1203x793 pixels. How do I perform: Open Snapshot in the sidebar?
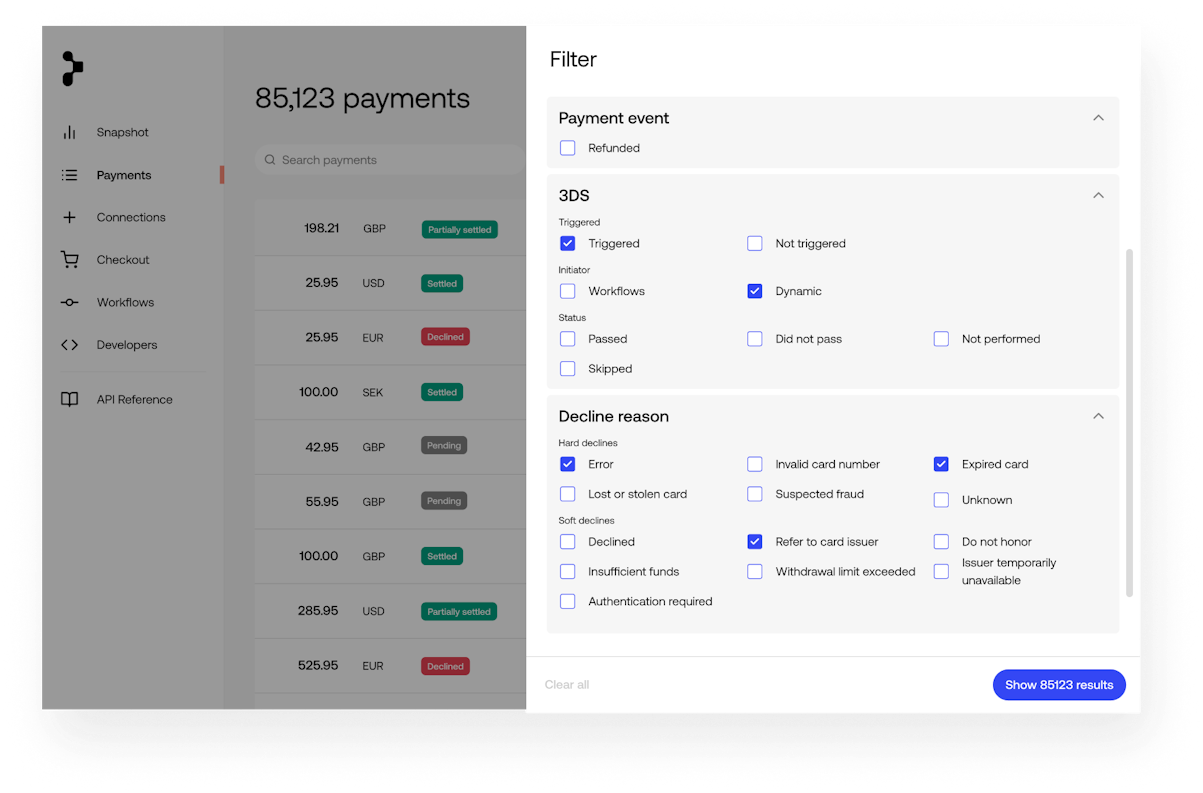122,132
